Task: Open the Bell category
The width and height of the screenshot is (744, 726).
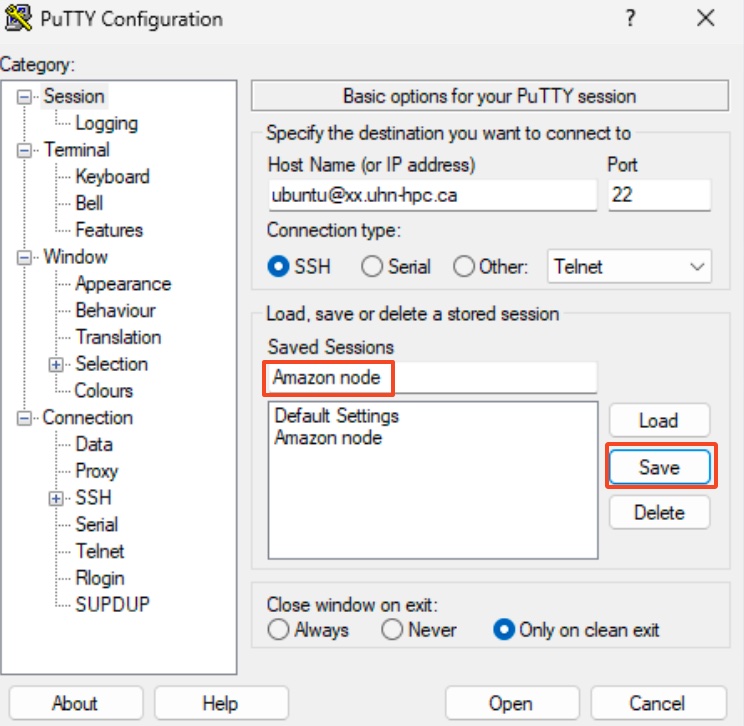Action: point(89,203)
